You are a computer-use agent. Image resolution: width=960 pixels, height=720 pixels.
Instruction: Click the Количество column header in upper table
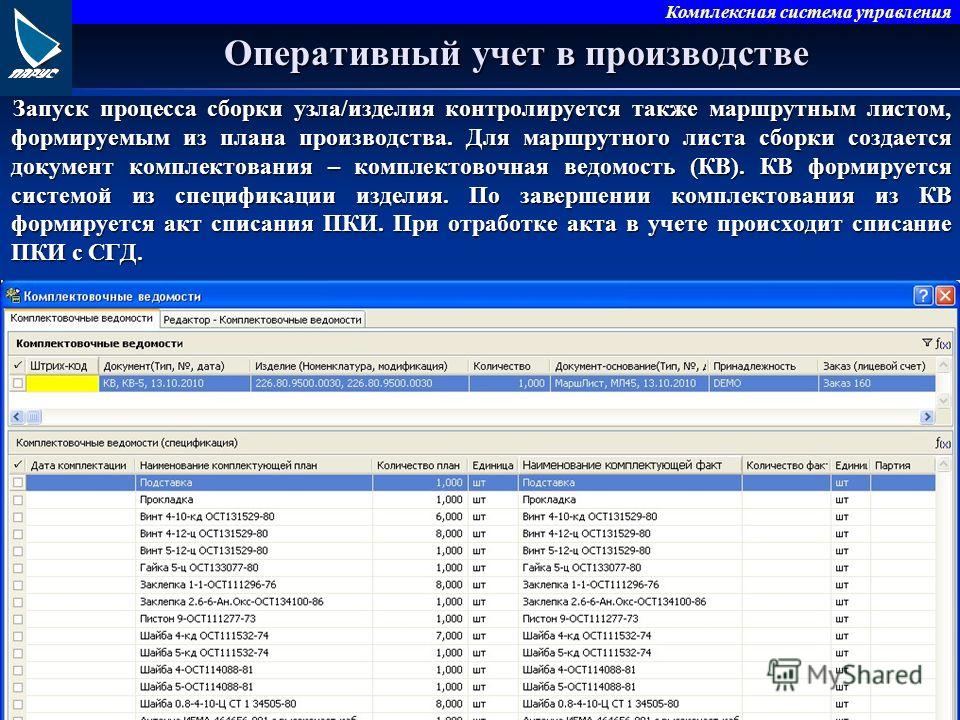pos(509,366)
